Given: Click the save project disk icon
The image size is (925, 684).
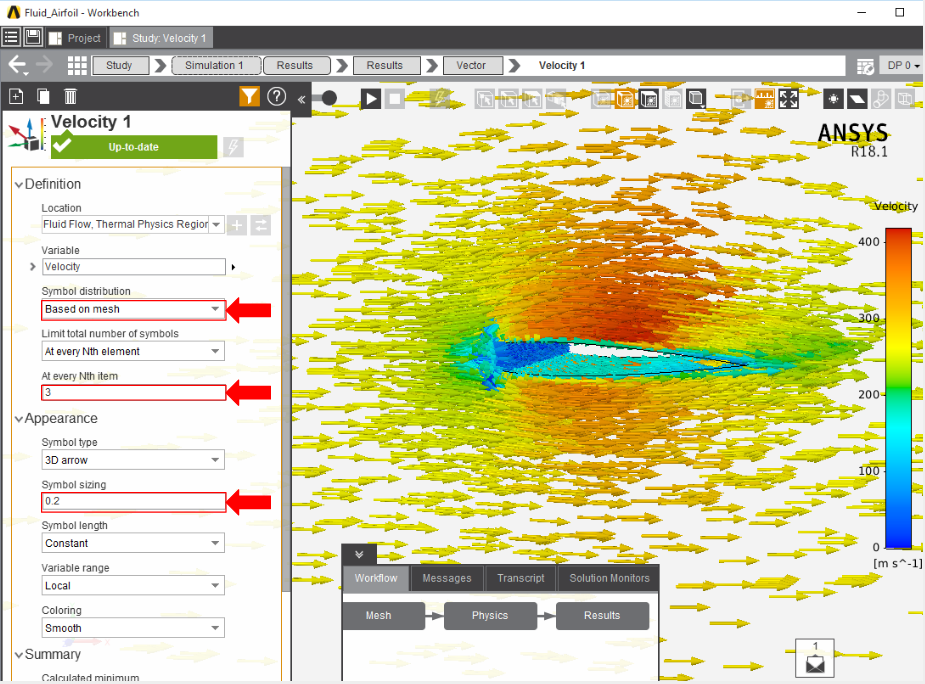Looking at the screenshot, I should 33,38.
